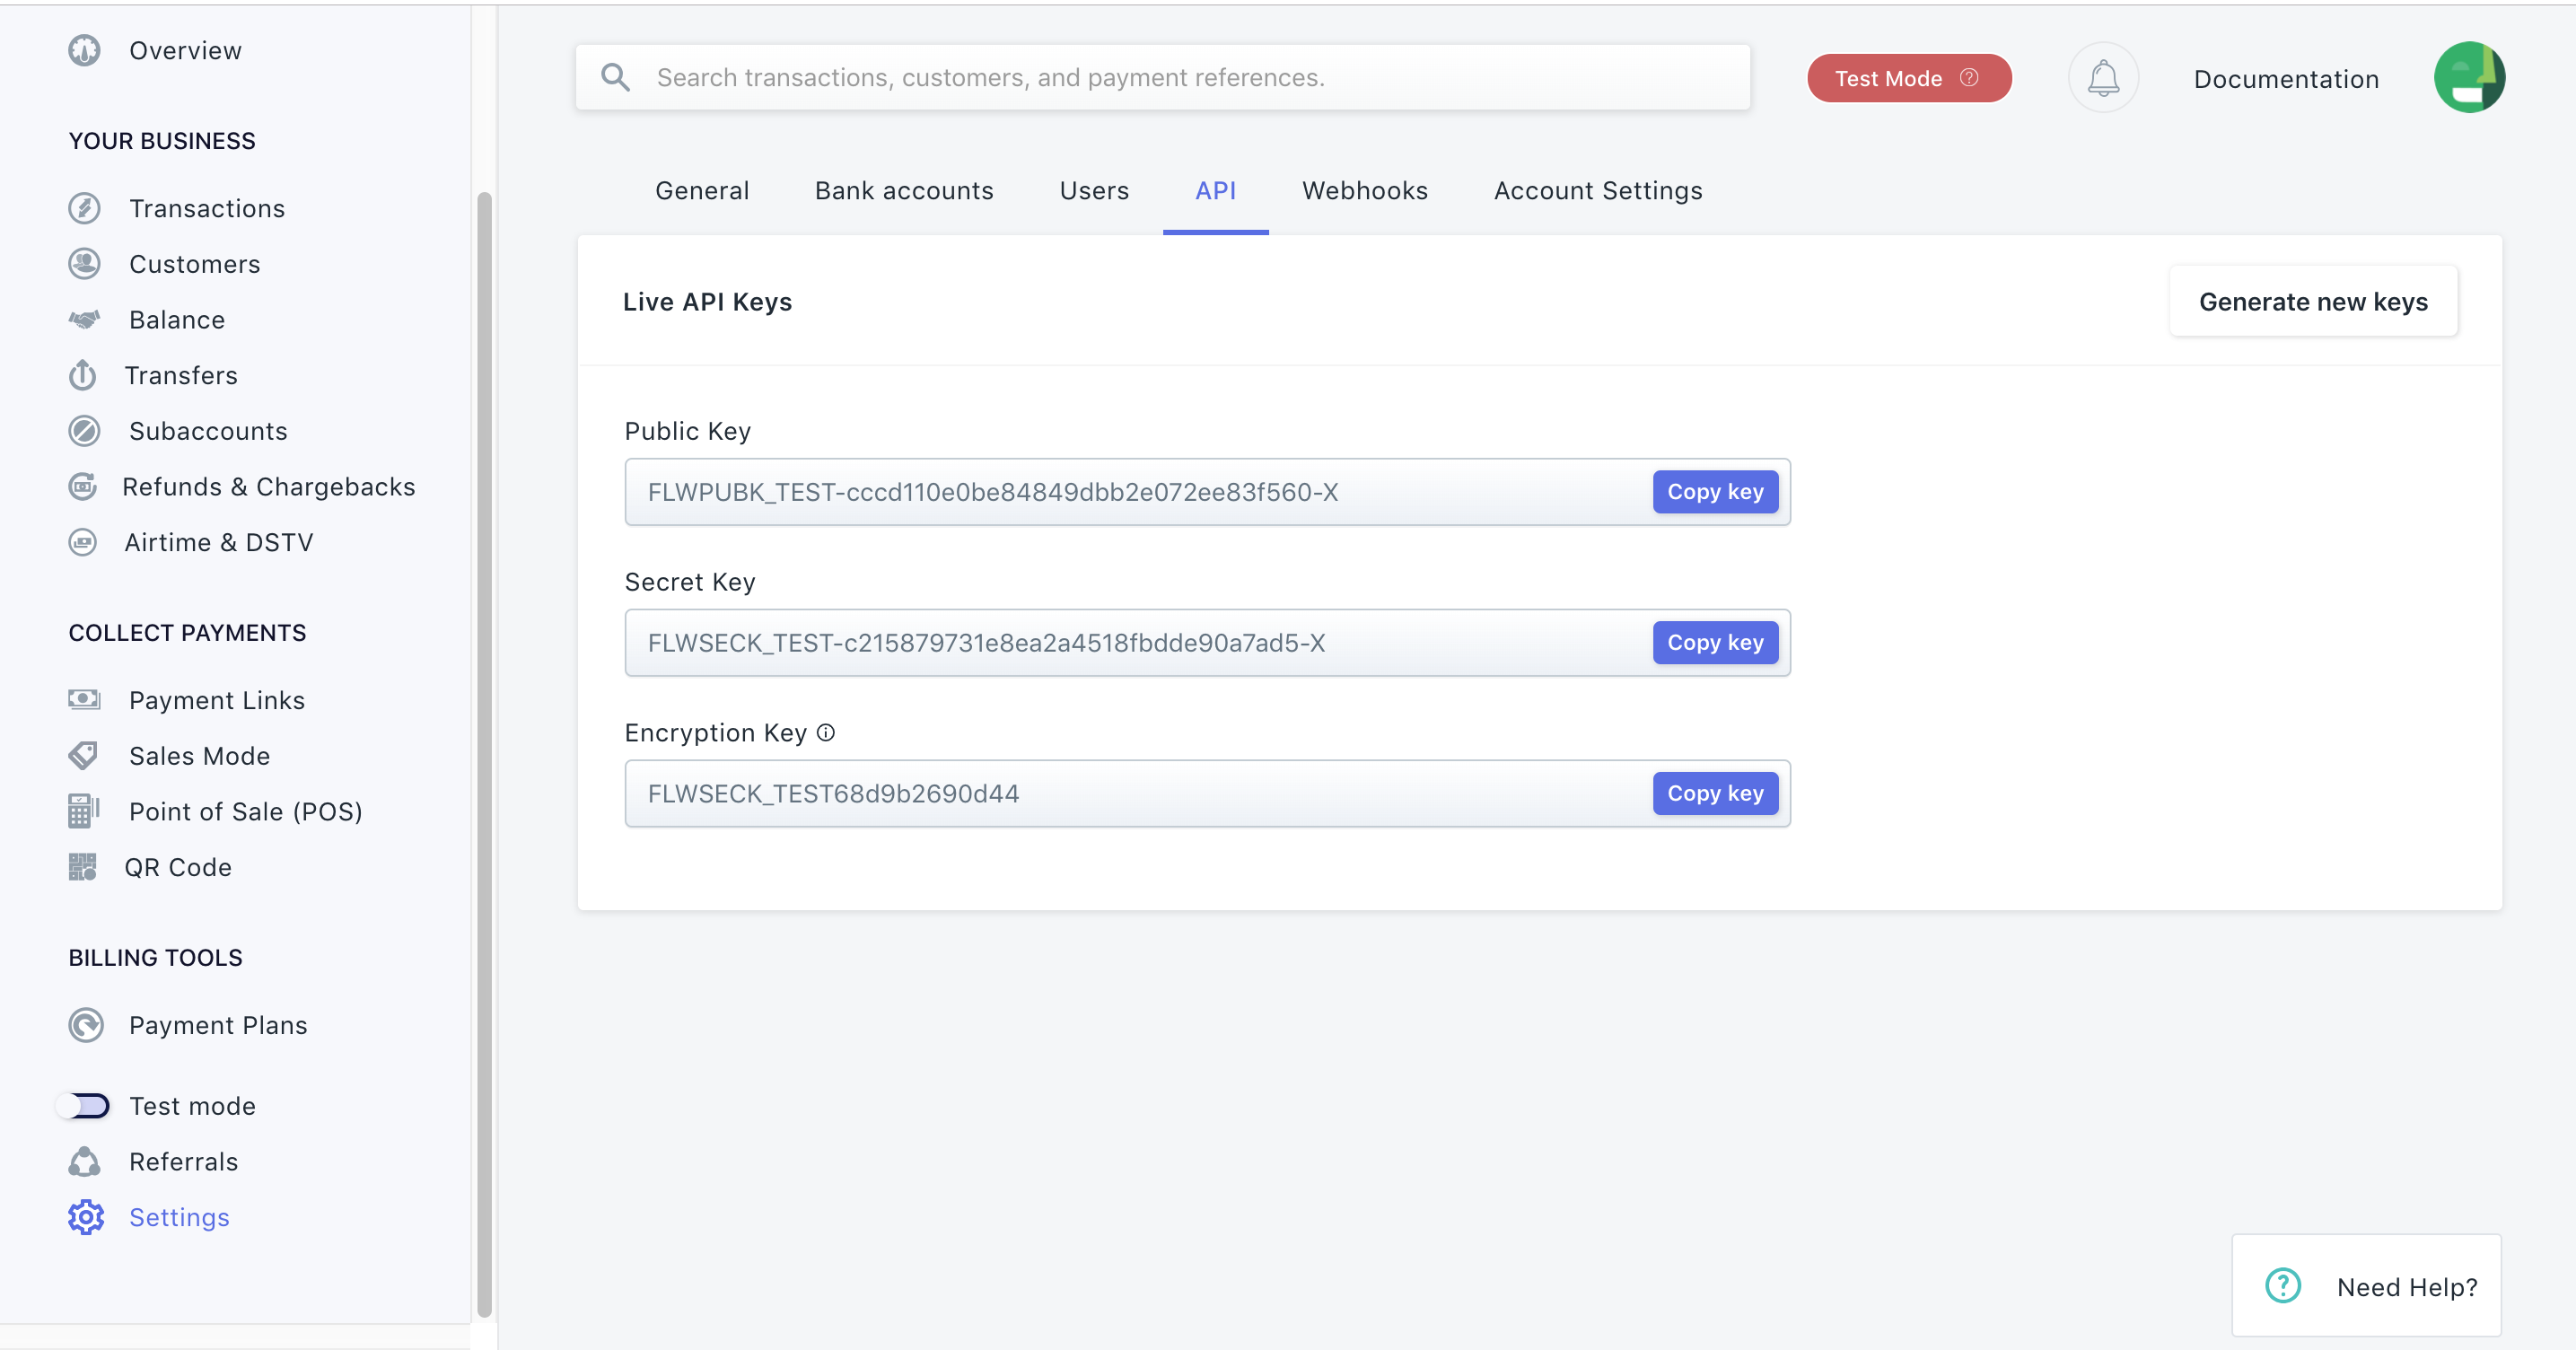Click the sidebar vertical scrollbar

[x=484, y=755]
